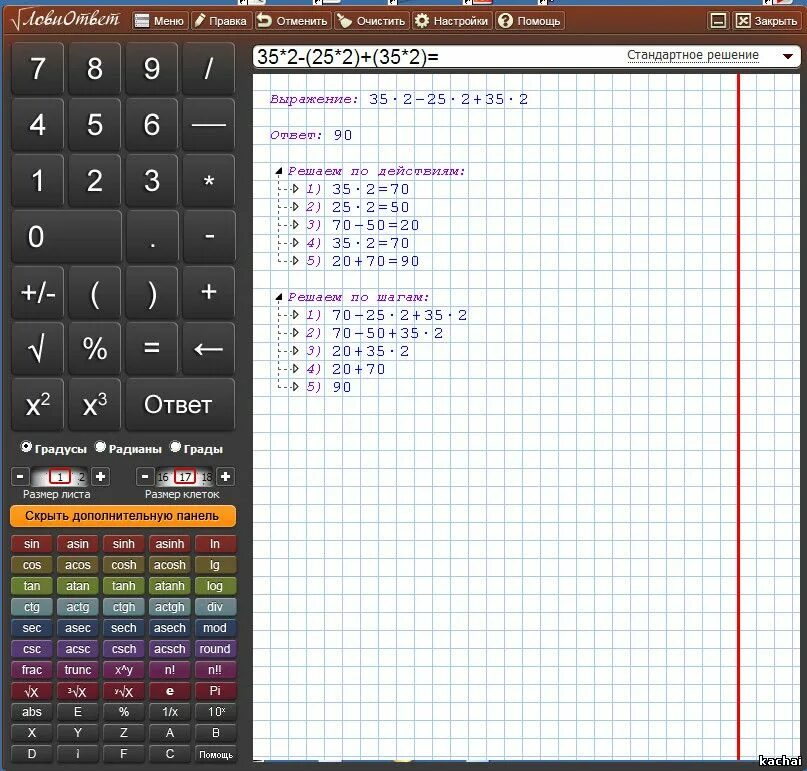Click the percent key on keypad
807x771 pixels.
pyautogui.click(x=95, y=349)
